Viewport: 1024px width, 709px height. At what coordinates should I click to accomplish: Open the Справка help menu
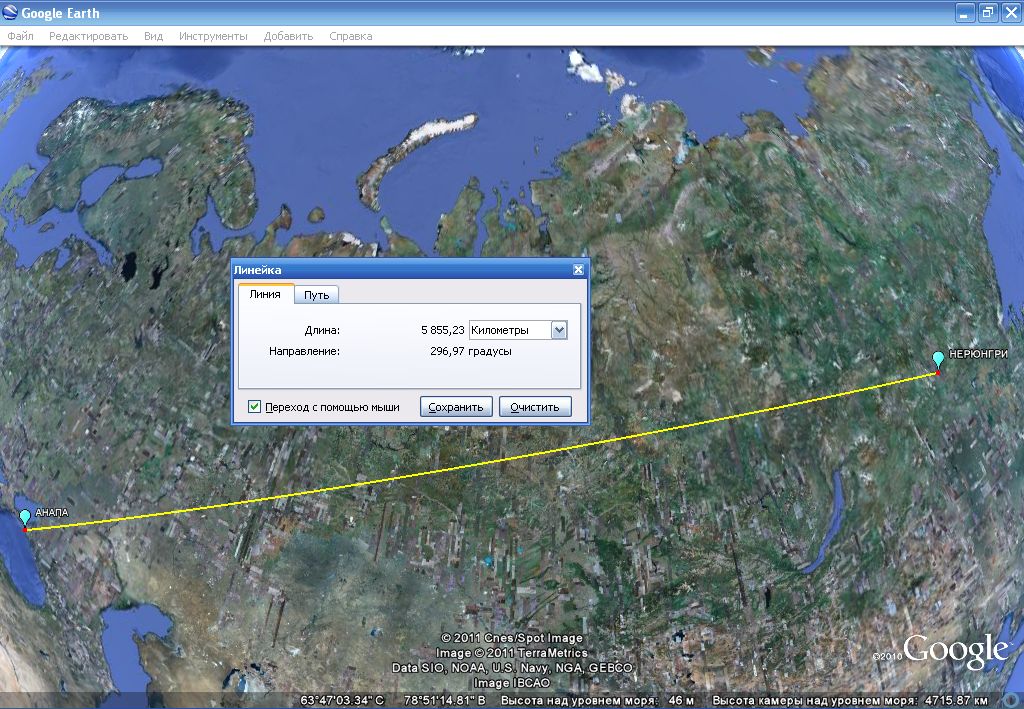[350, 36]
